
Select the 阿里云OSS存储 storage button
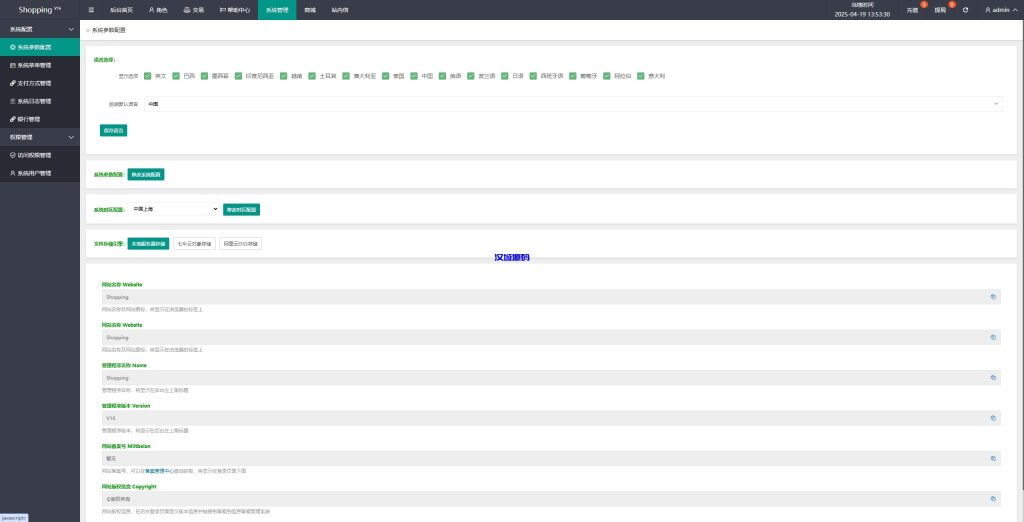240,243
